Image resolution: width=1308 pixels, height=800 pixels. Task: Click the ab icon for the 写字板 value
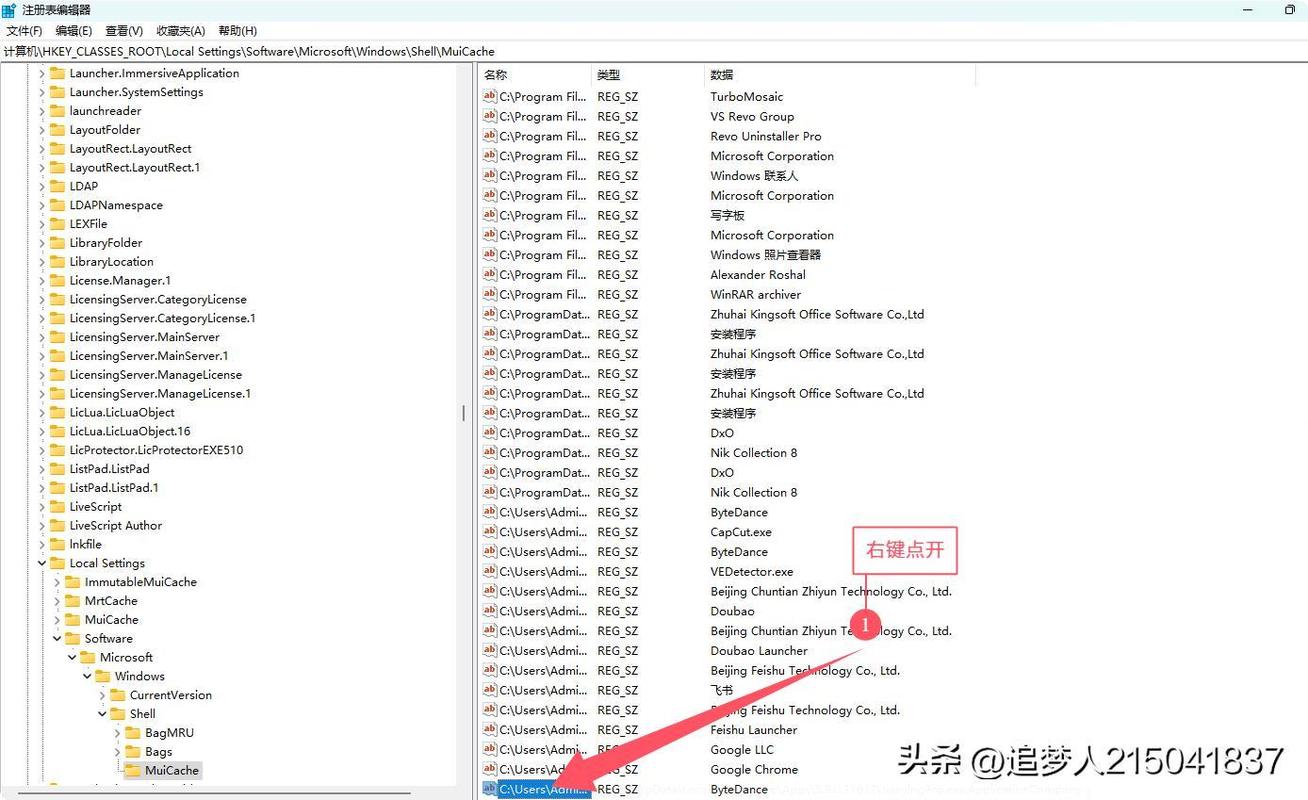point(490,215)
